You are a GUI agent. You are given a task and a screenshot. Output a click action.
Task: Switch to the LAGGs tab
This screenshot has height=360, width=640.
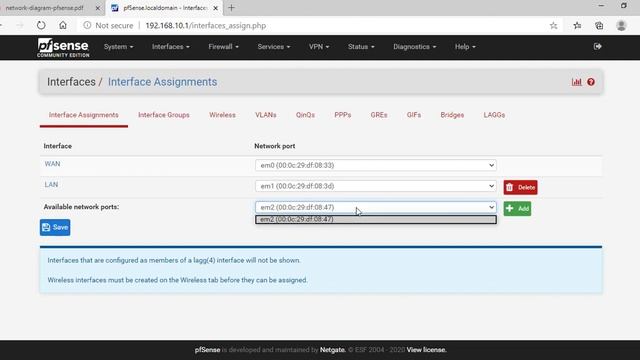(x=494, y=115)
